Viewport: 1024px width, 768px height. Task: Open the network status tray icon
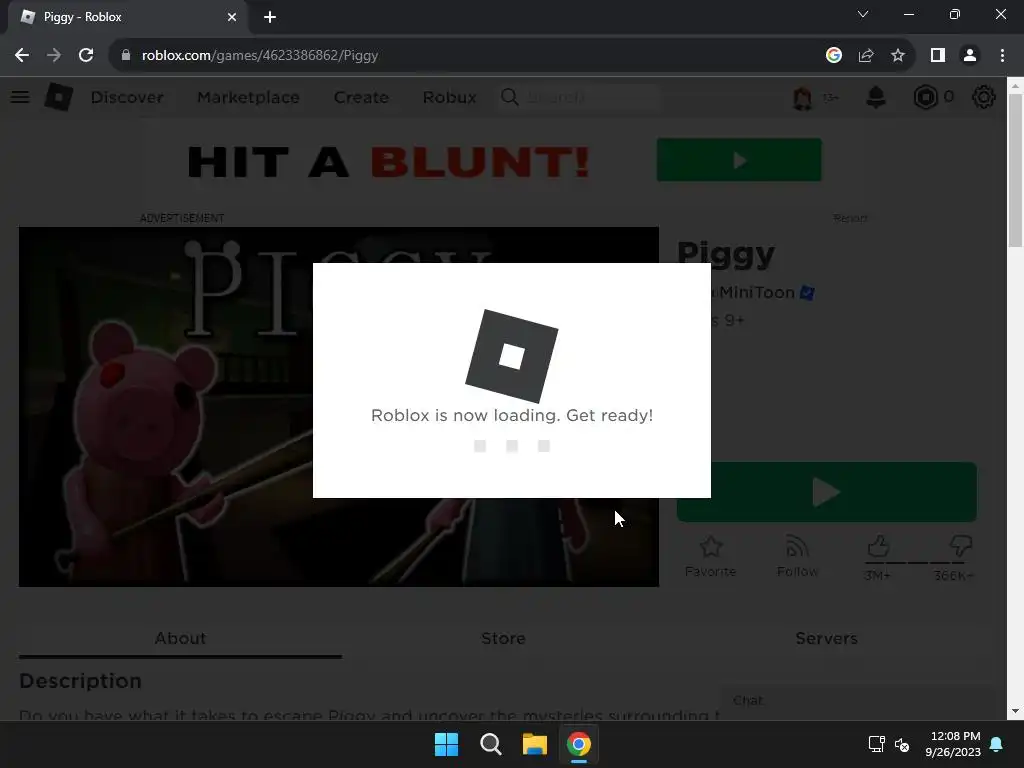(876, 744)
